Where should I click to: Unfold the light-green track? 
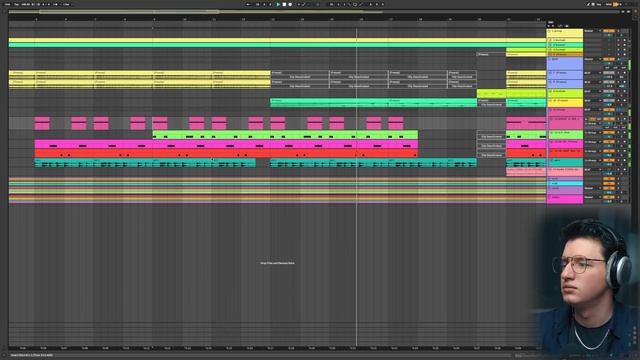(x=551, y=133)
